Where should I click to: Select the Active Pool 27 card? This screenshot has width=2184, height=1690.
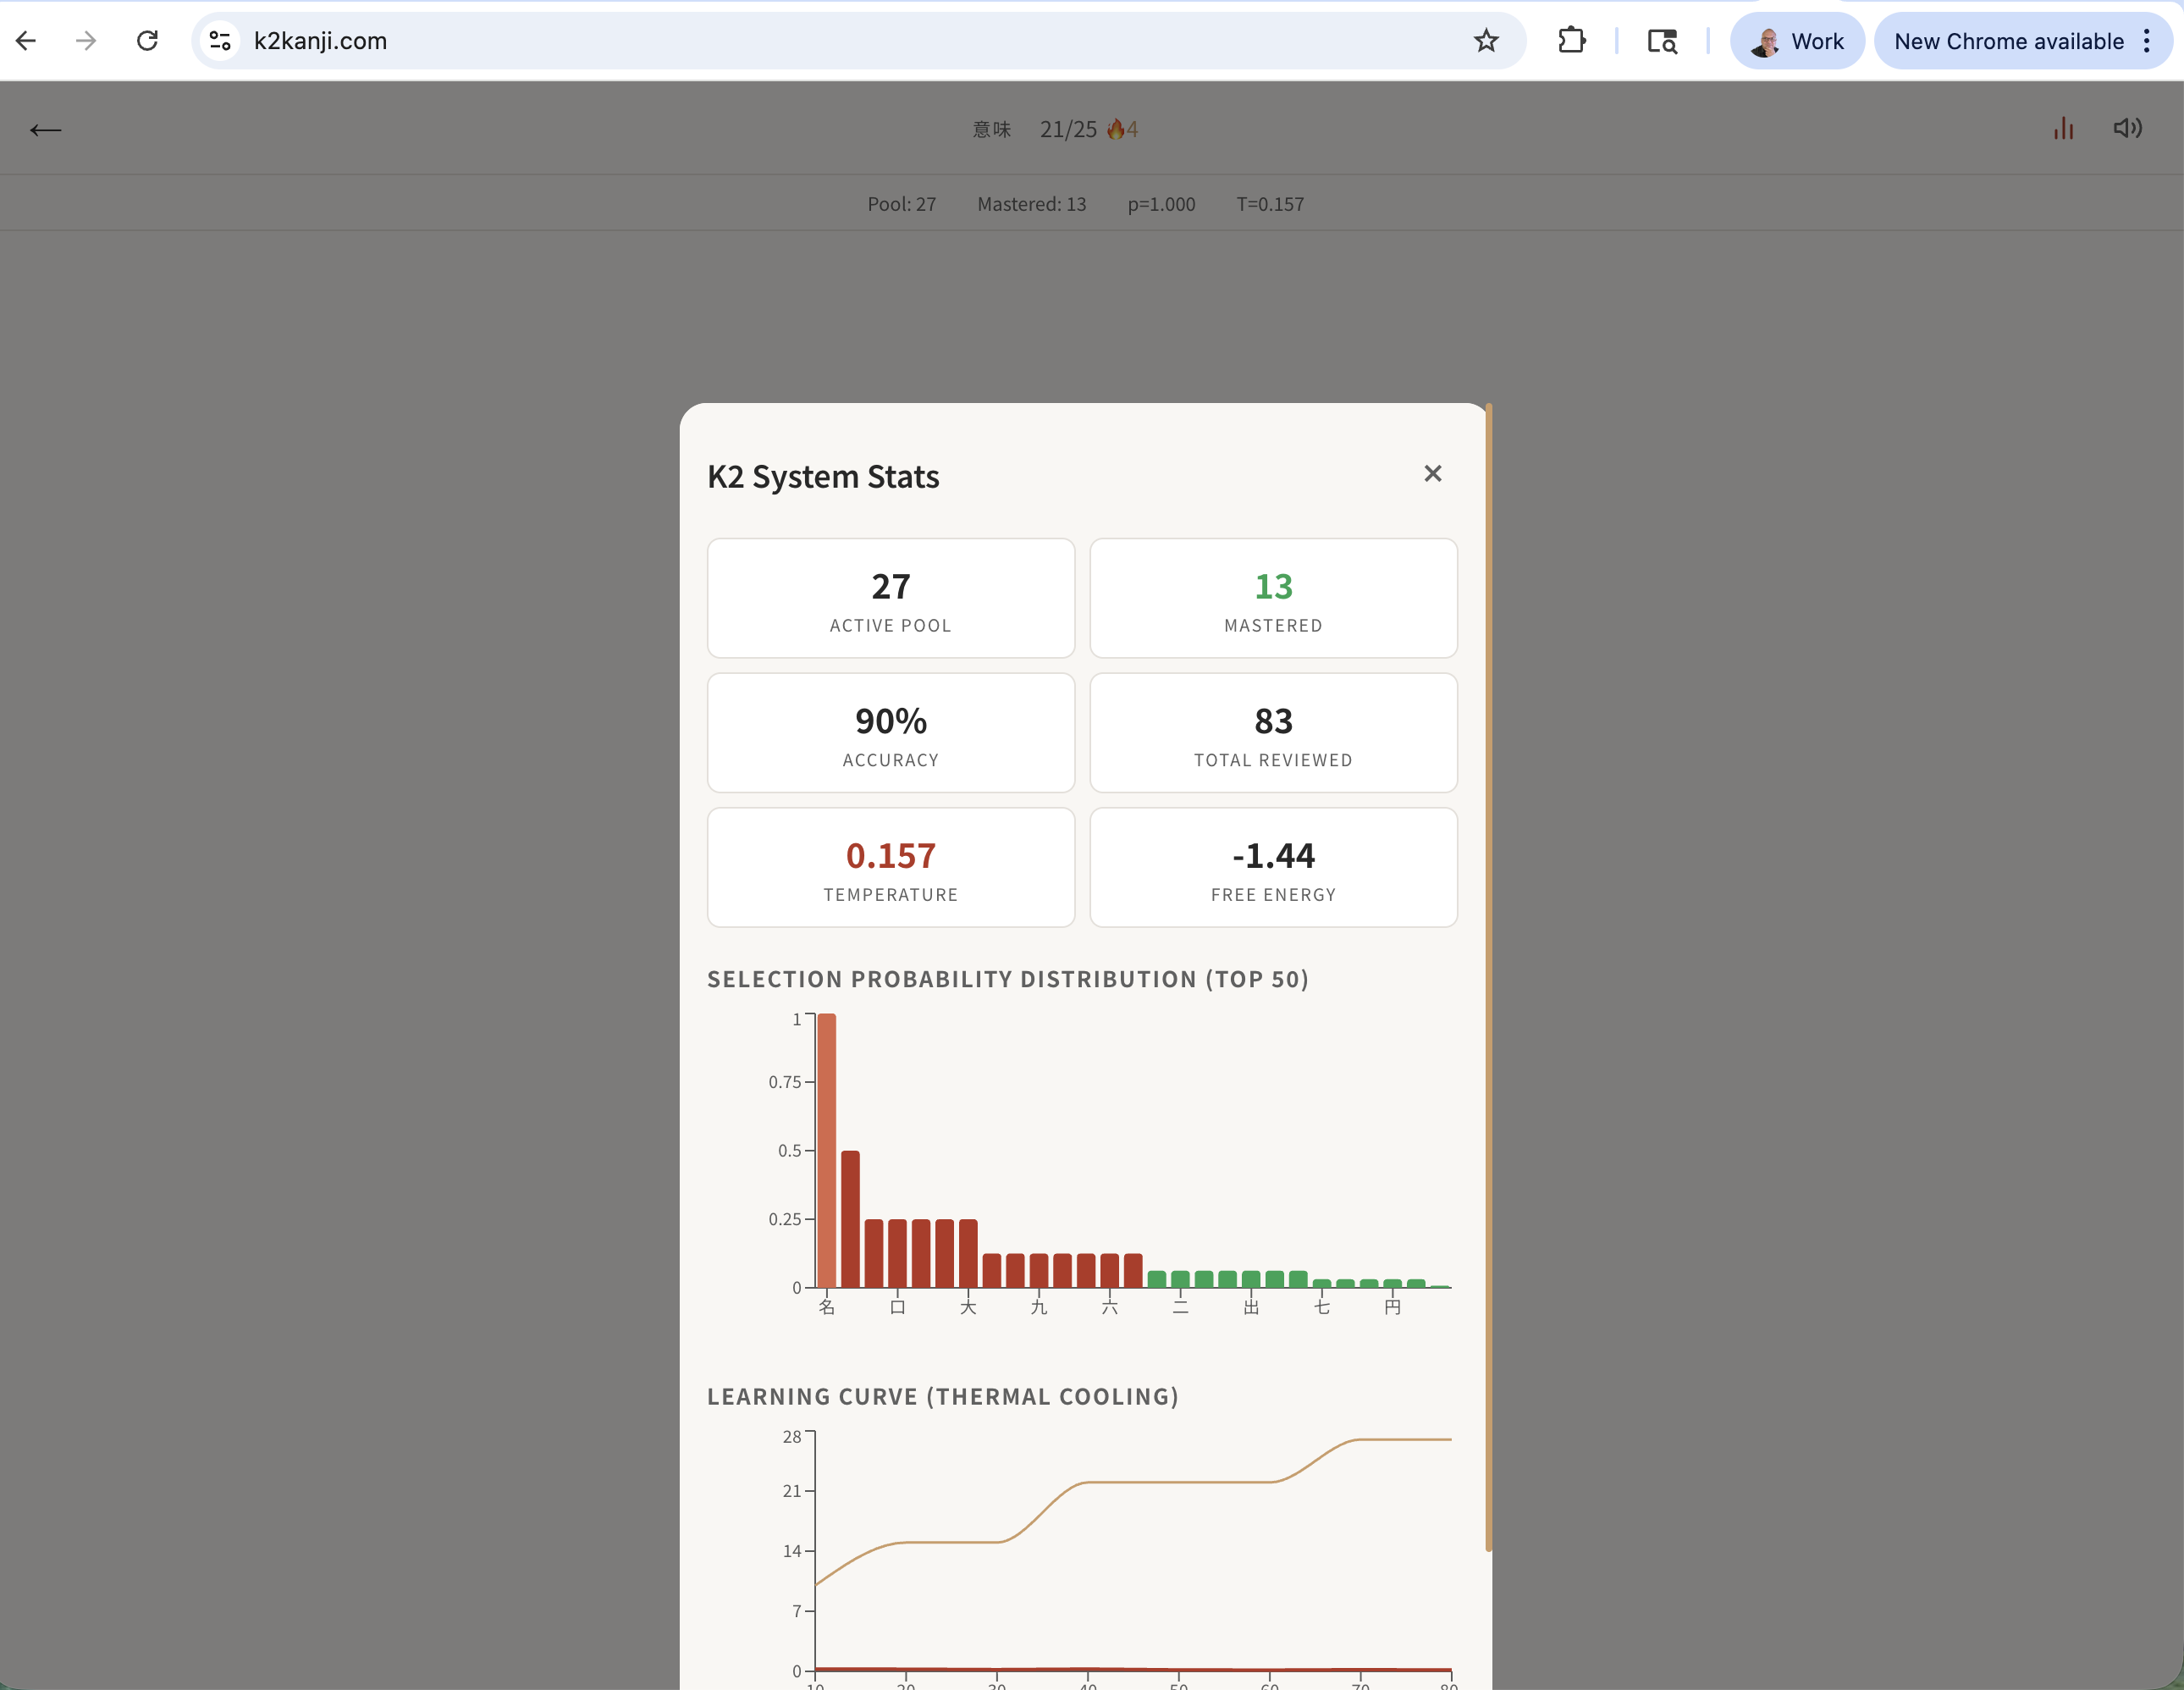890,599
